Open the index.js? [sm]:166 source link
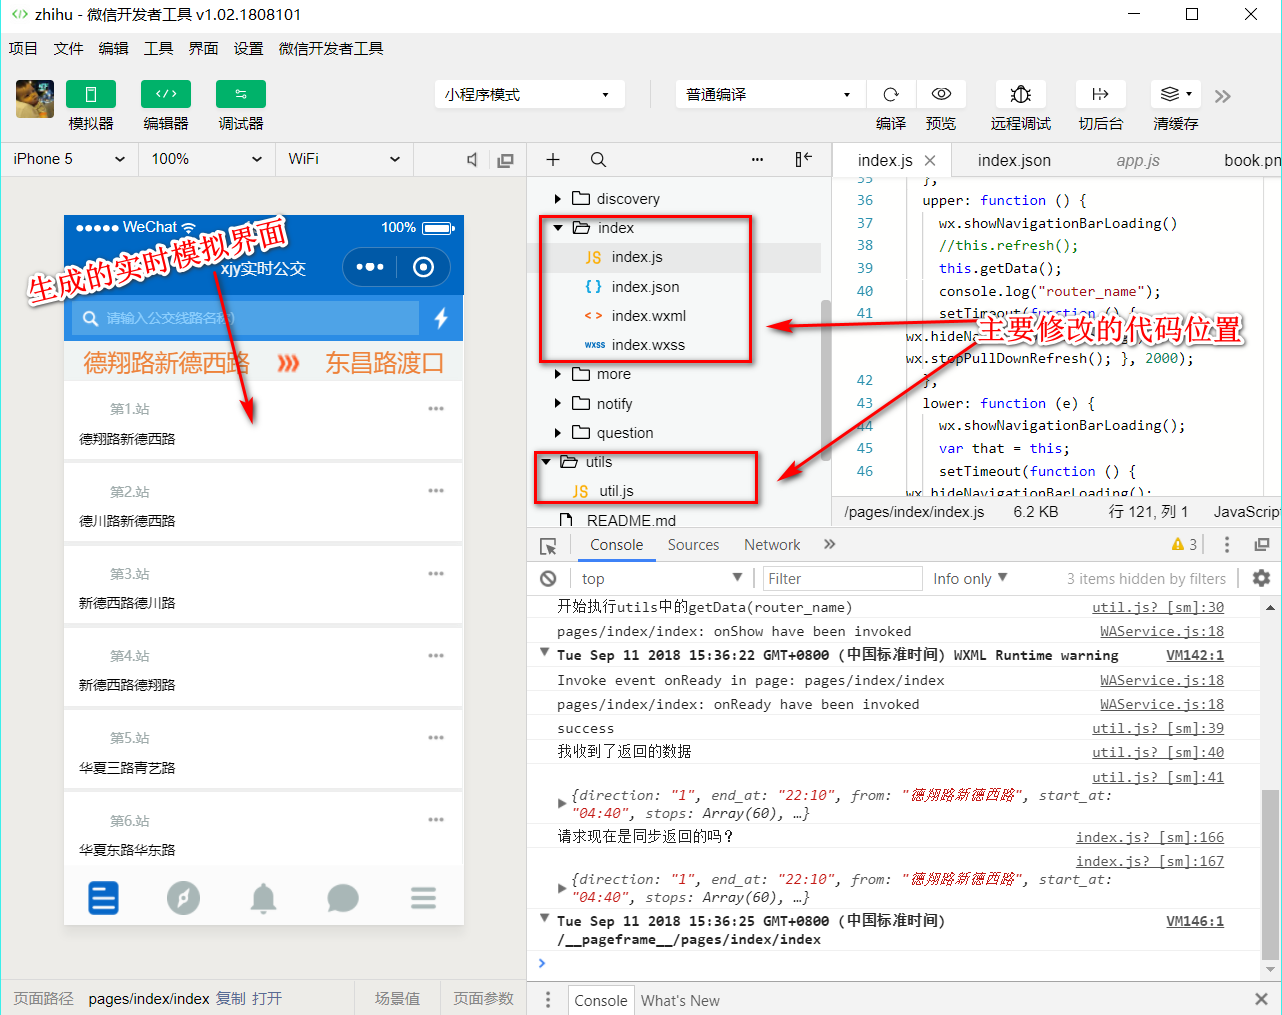The height and width of the screenshot is (1015, 1282). pyautogui.click(x=1150, y=837)
